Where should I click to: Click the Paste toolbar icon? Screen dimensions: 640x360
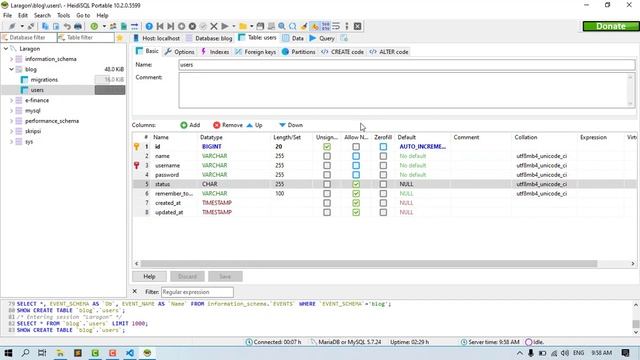[x=56, y=26]
